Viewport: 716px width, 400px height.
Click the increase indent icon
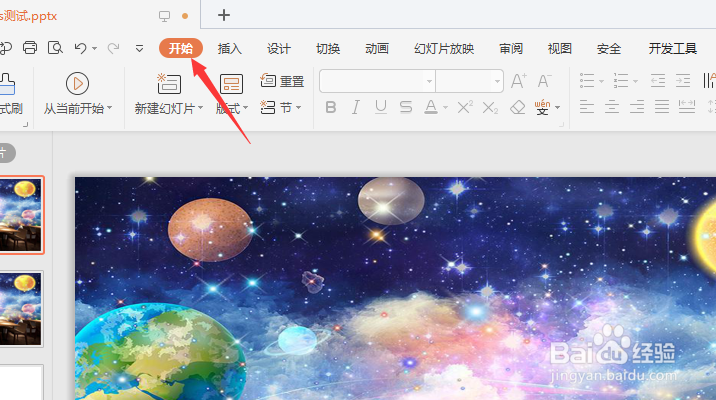point(683,81)
